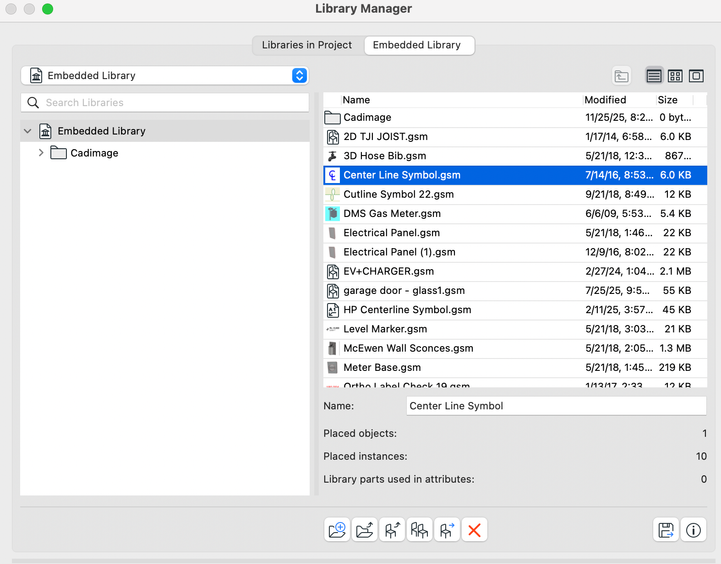Select EV+CHARGER.gsm file
The height and width of the screenshot is (564, 721).
click(x=515, y=271)
